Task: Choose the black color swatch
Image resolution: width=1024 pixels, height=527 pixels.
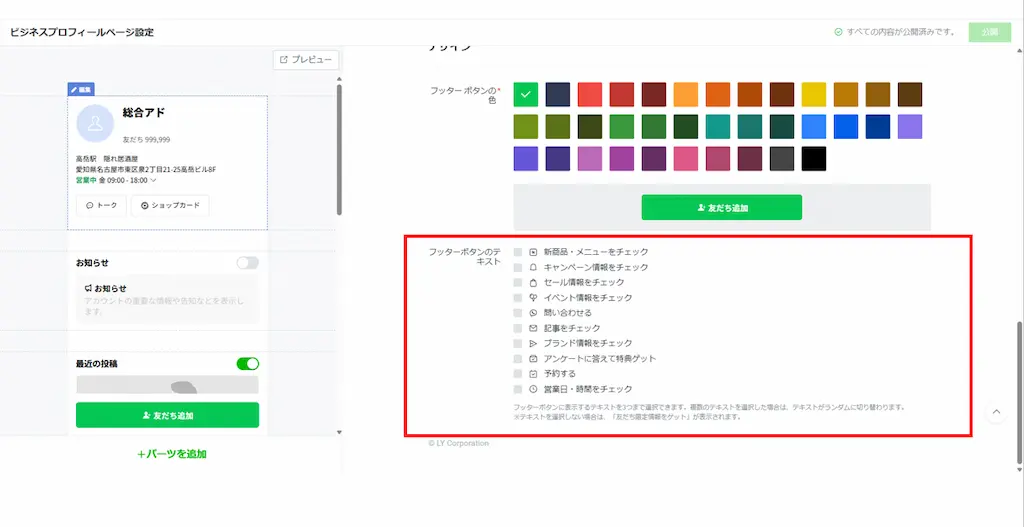Action: point(814,159)
